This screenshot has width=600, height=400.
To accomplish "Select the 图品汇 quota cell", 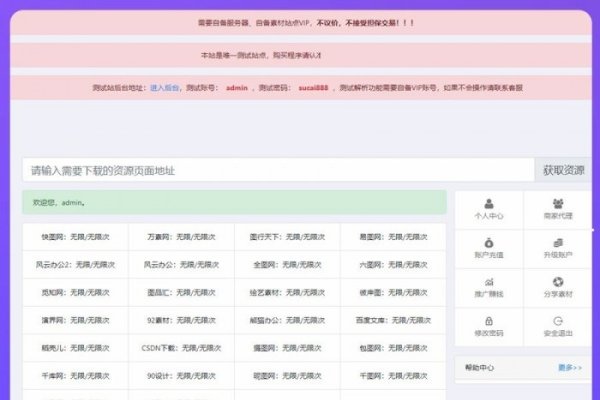I will point(181,292).
